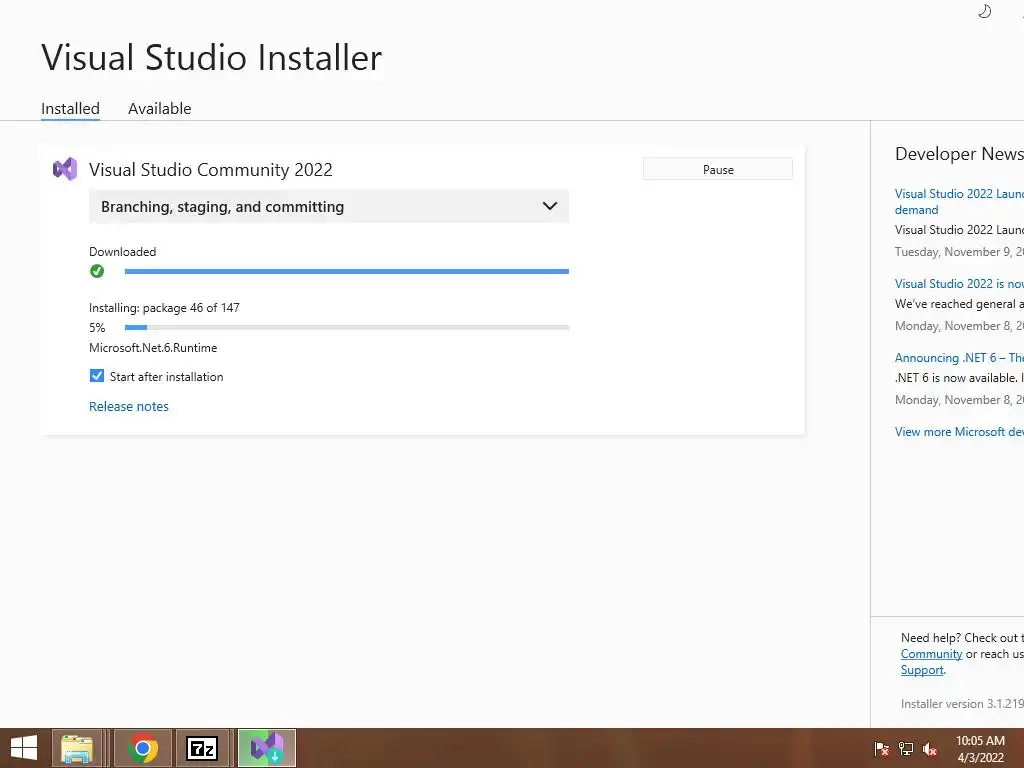Click the taskbar clock showing 10:05 AM
The image size is (1024, 768).
coord(980,748)
